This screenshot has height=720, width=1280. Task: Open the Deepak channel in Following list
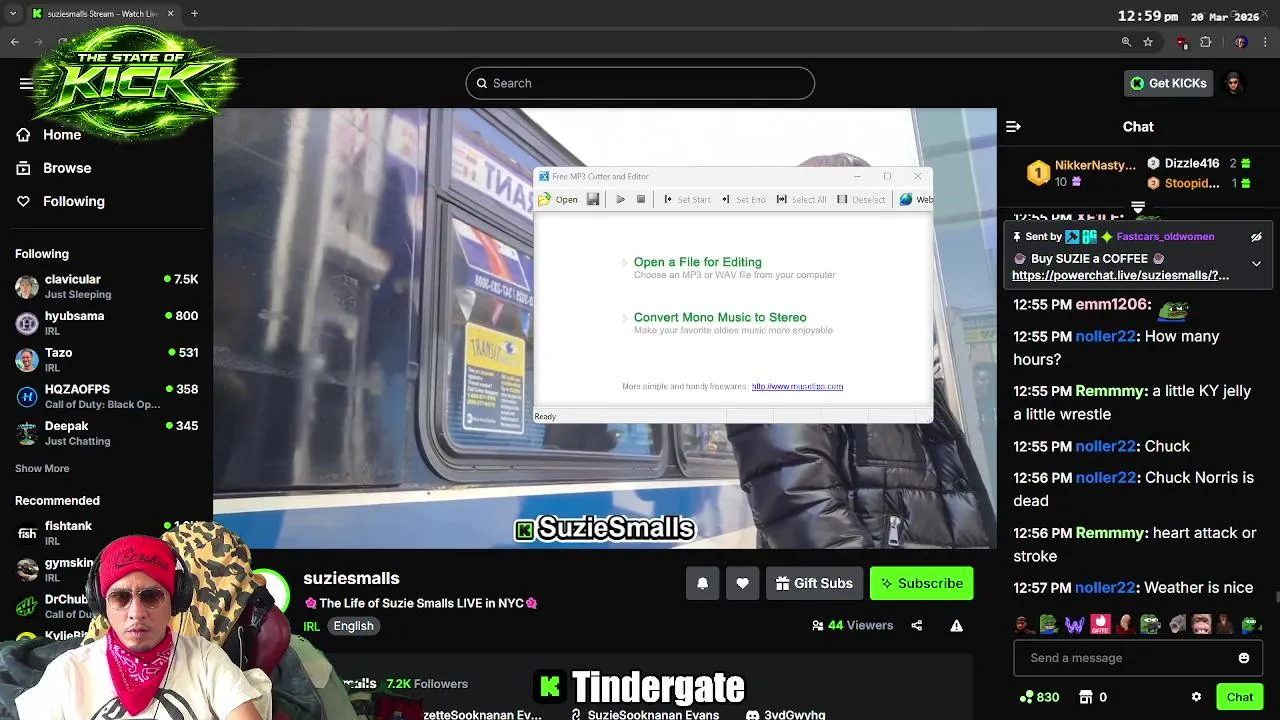[106, 433]
